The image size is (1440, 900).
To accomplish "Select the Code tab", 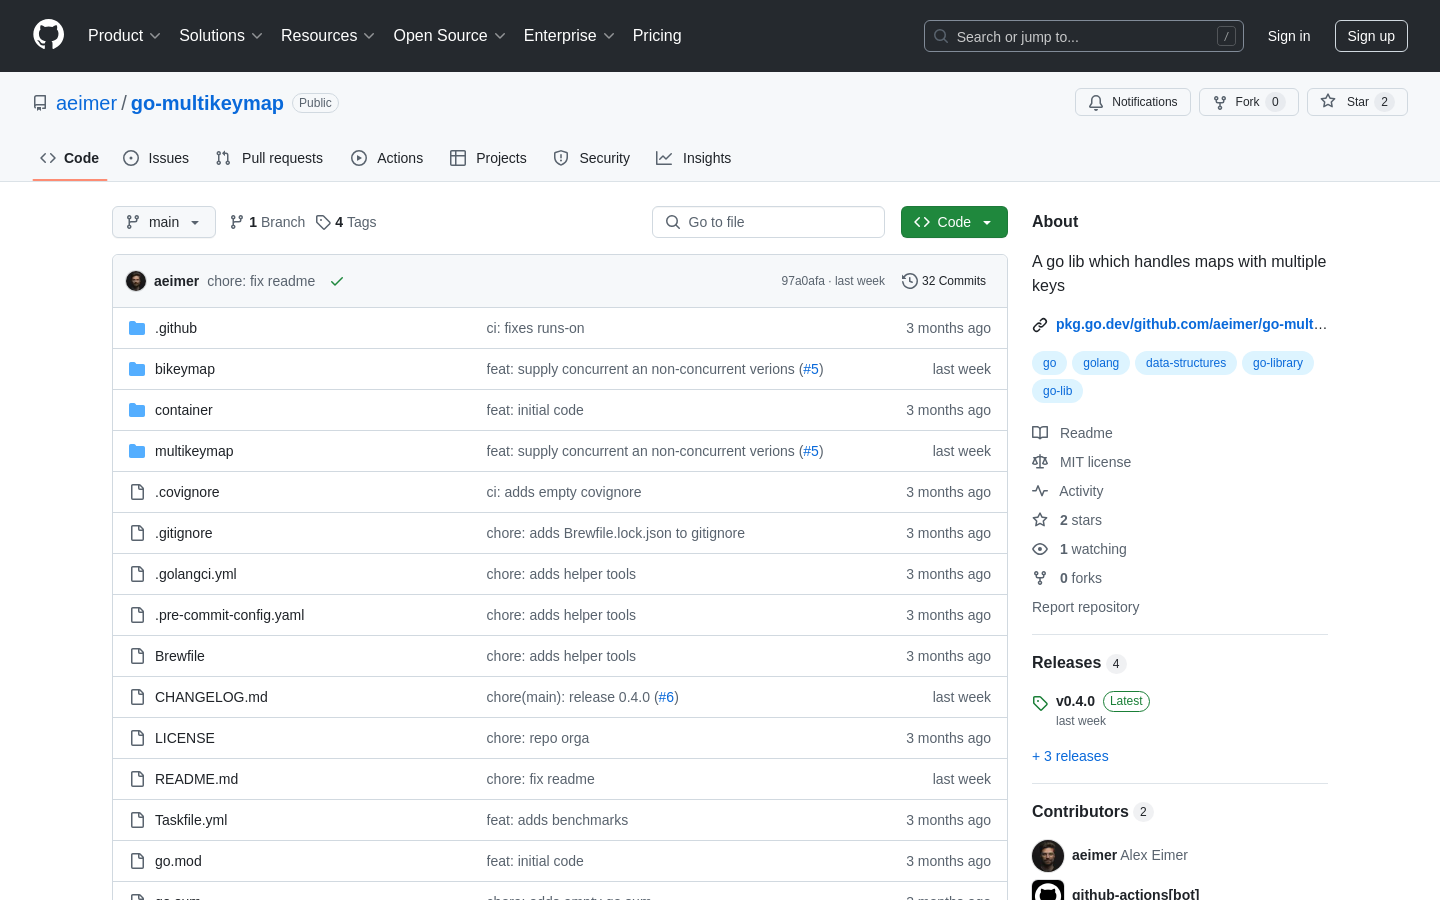I will 70,158.
